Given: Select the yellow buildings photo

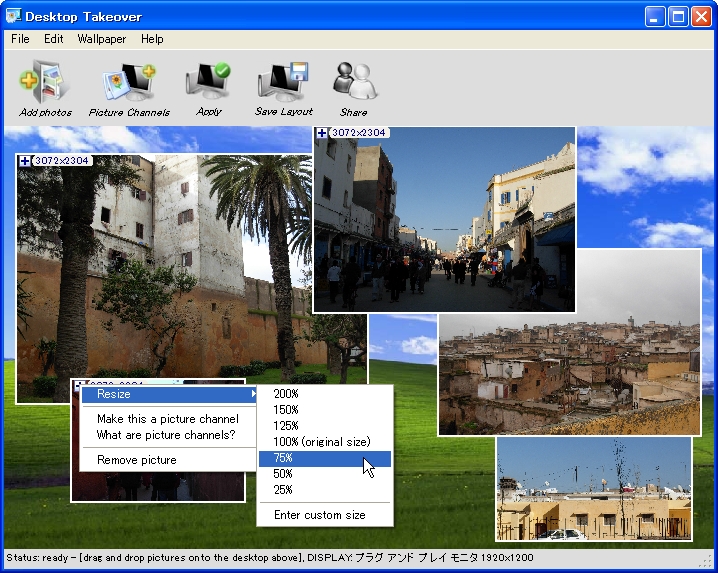Looking at the screenshot, I should coord(594,489).
